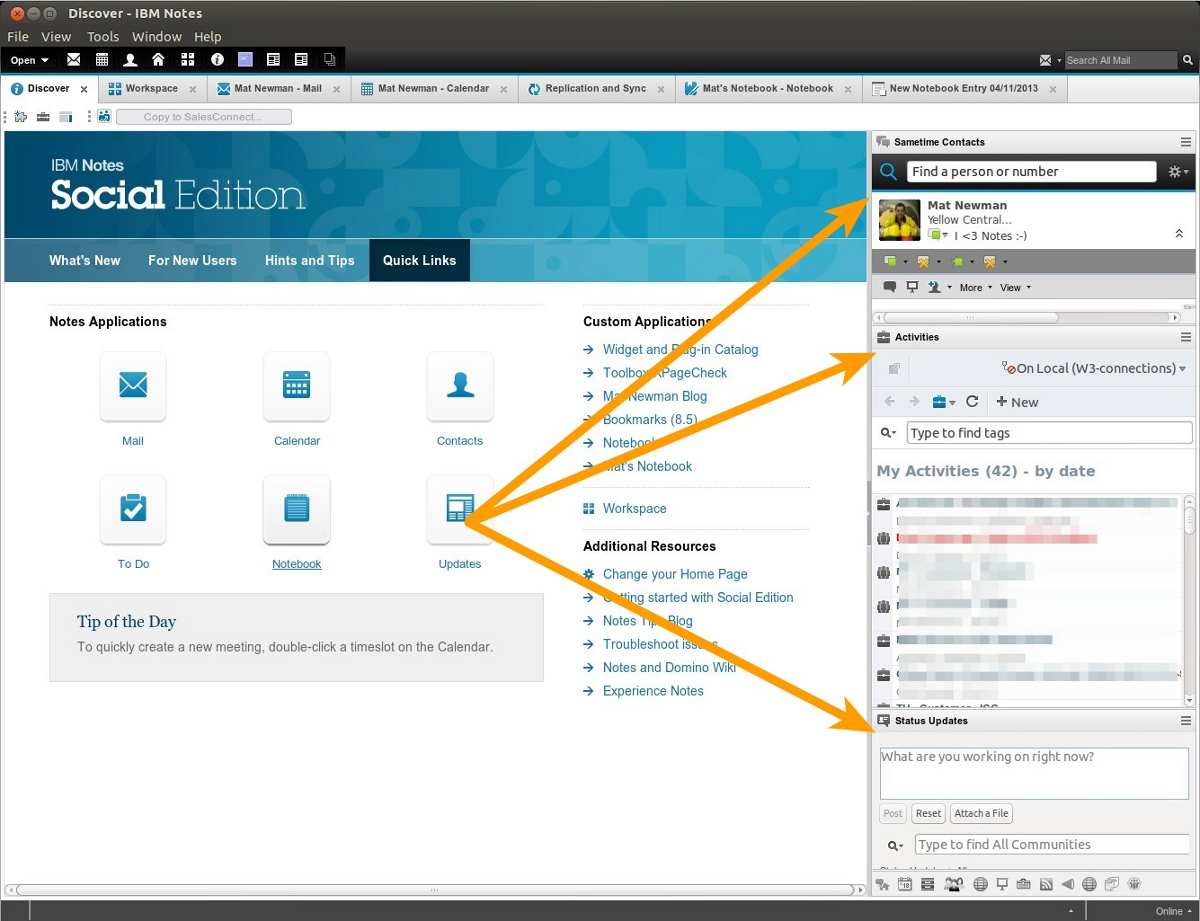Click the 'Find a person or number' field

(1030, 171)
